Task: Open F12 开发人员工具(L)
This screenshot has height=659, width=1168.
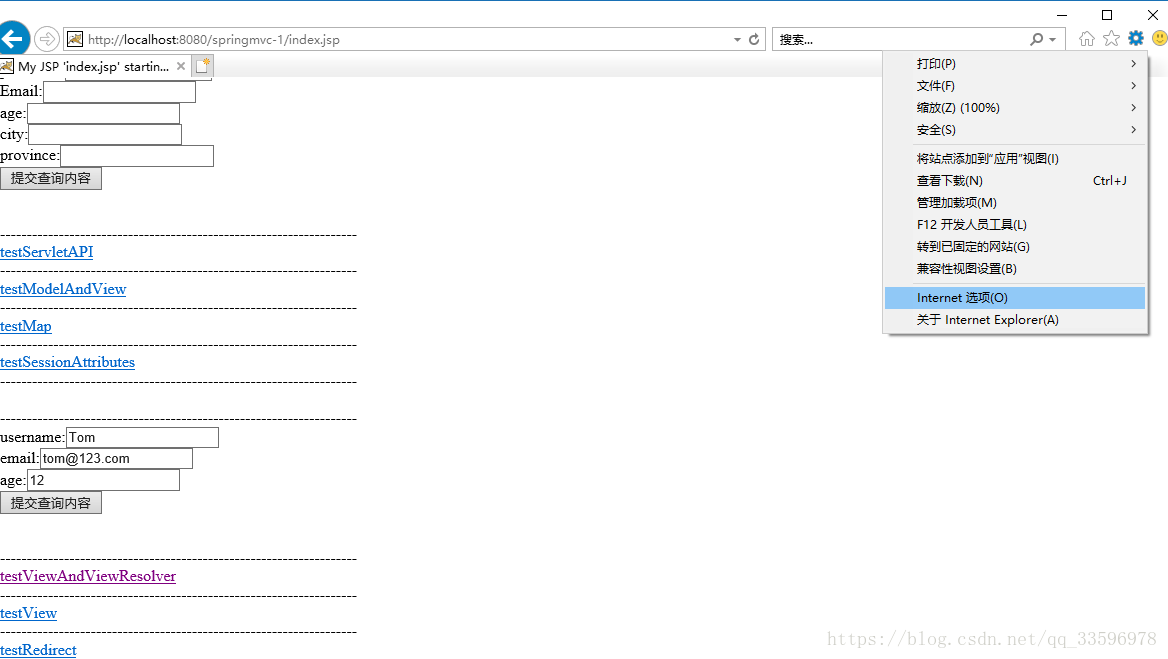Action: pos(1015,225)
